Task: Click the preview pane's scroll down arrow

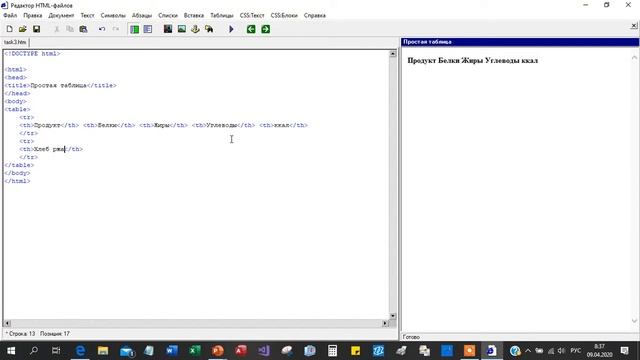Action: tap(634, 321)
